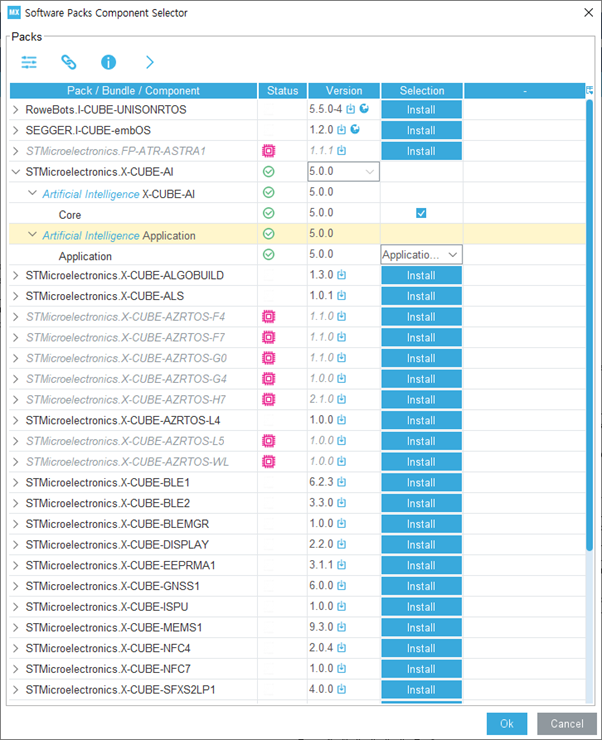Viewport: 602px width, 740px height.
Task: Click download icon next to X-CUBE-BLE1 version 6.2.3
Action: (x=342, y=482)
